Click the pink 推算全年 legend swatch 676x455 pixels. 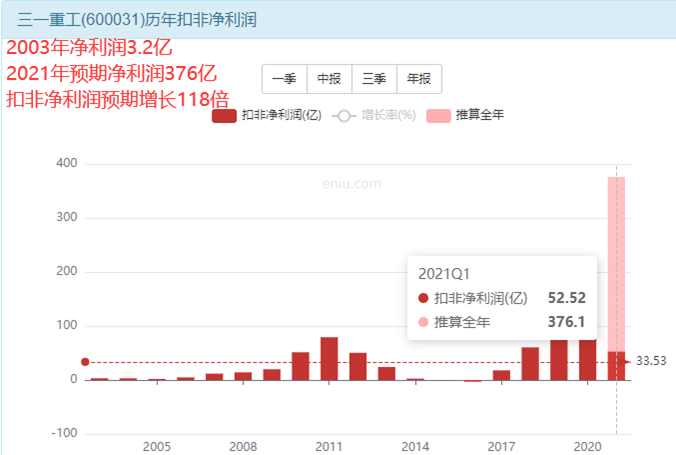[438, 116]
